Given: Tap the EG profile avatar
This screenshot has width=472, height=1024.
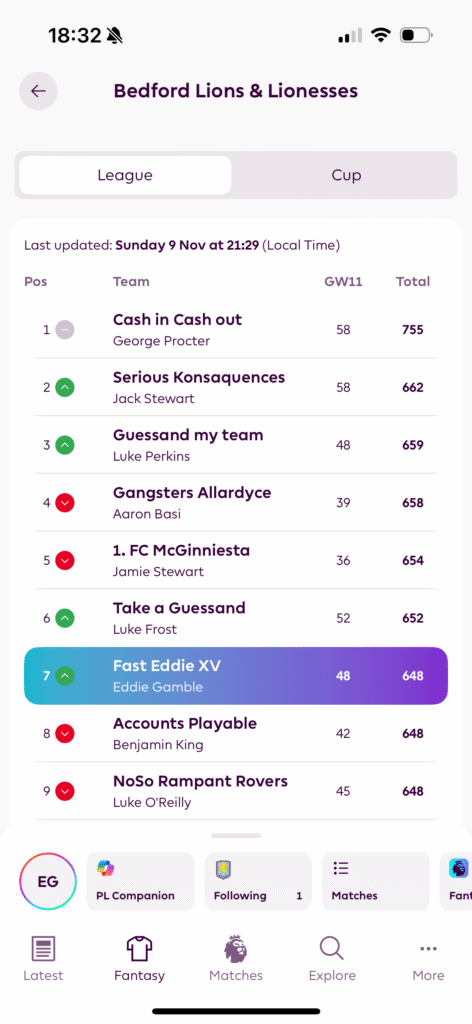Looking at the screenshot, I should [48, 882].
